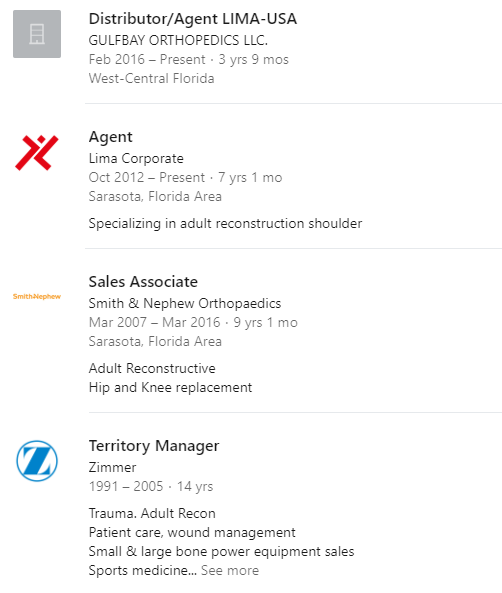This screenshot has height=593, width=502.
Task: Open the Territory Manager job title
Action: [x=154, y=446]
